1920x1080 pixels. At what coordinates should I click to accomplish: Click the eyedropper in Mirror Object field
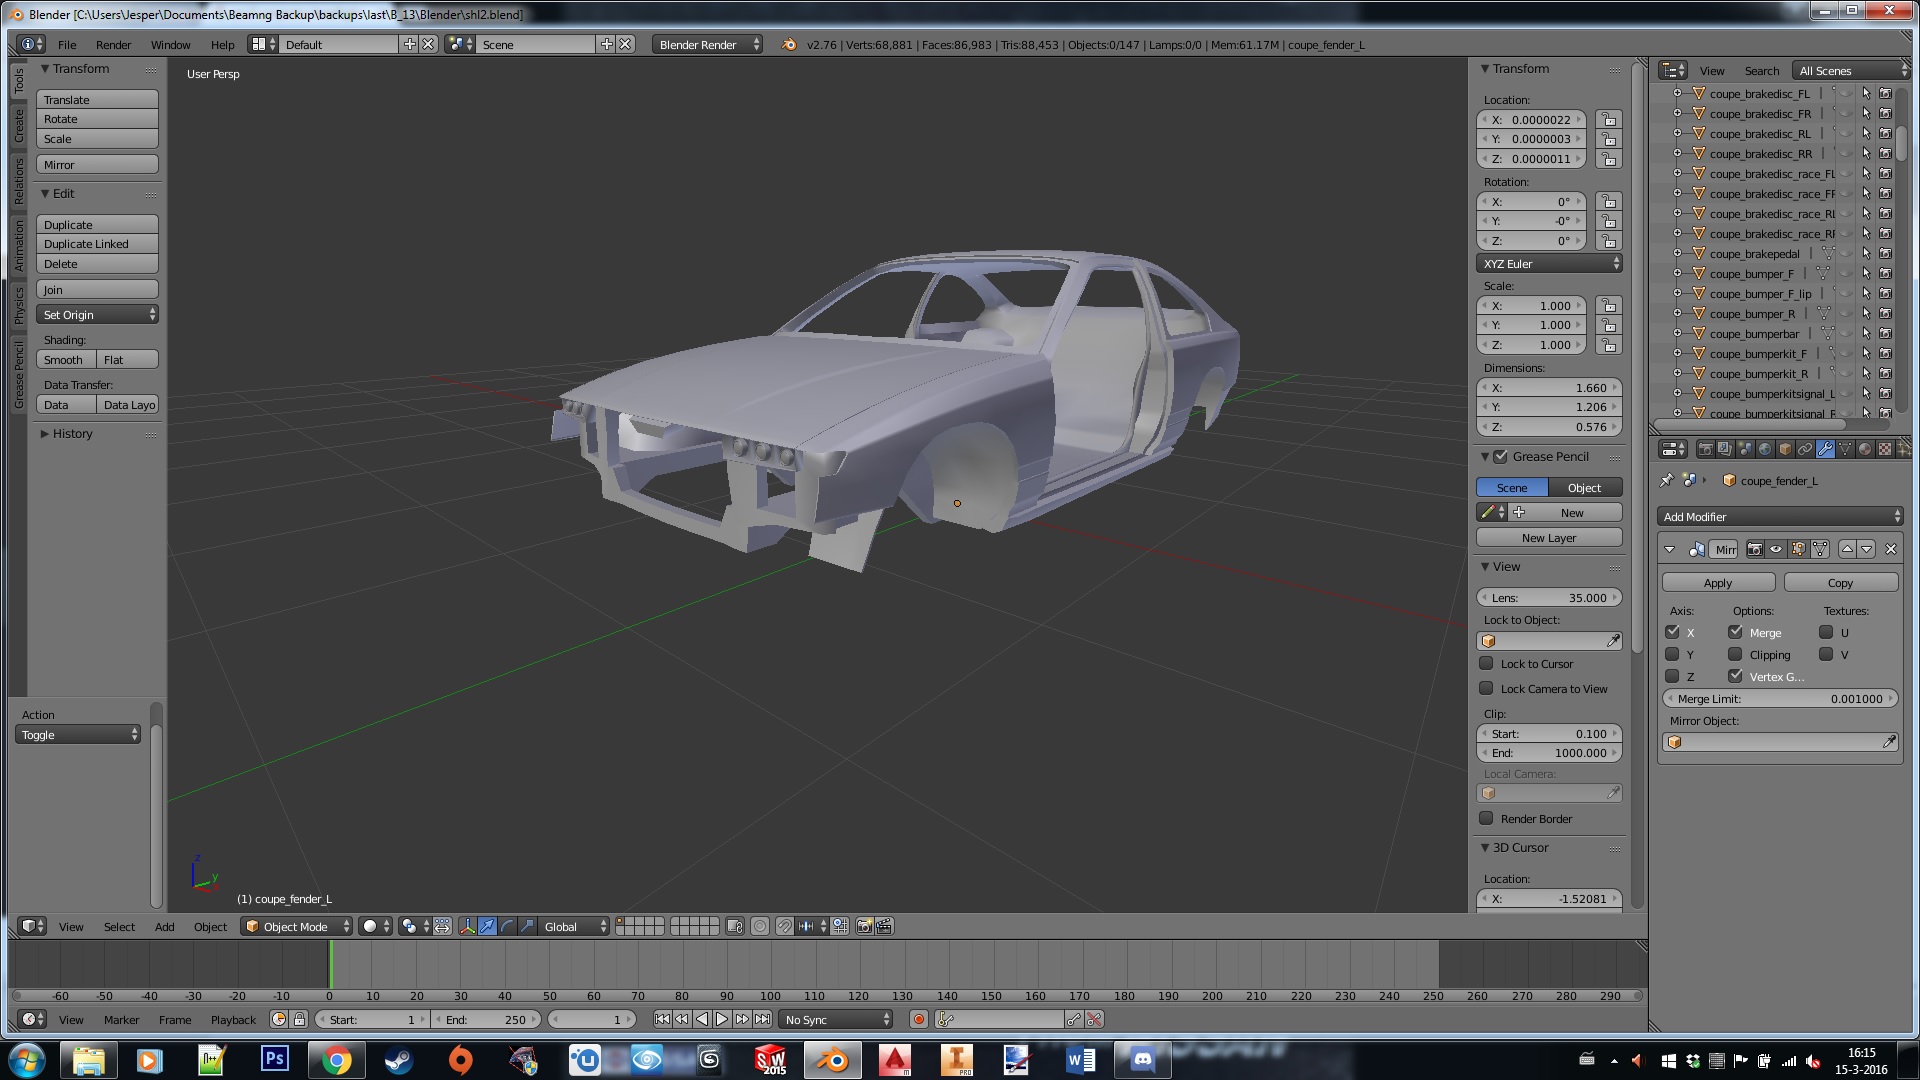[1889, 742]
